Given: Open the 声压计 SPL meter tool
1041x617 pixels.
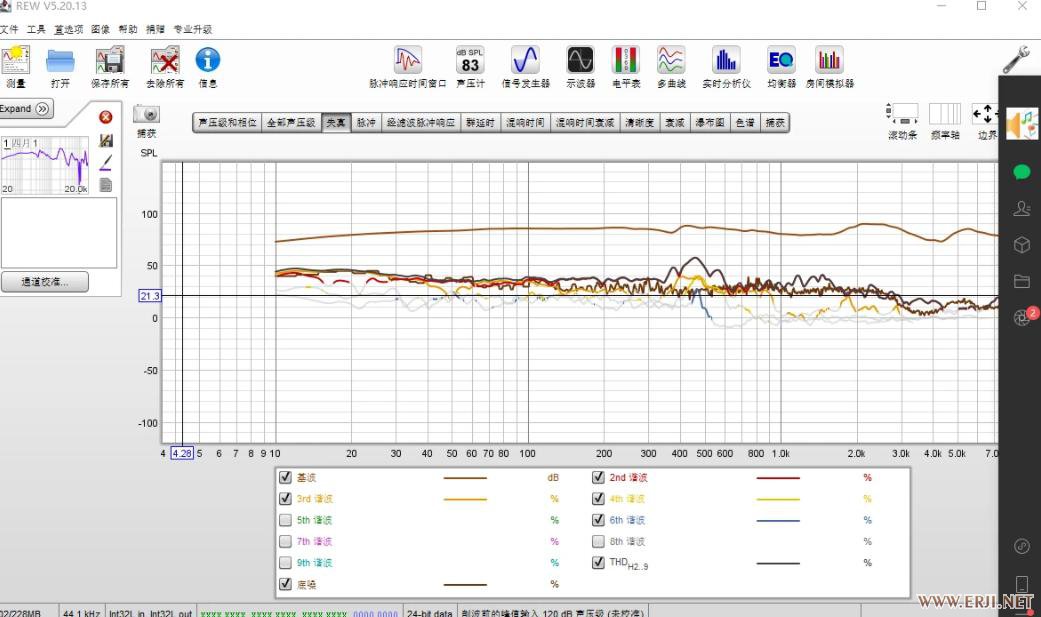Looking at the screenshot, I should pos(470,62).
